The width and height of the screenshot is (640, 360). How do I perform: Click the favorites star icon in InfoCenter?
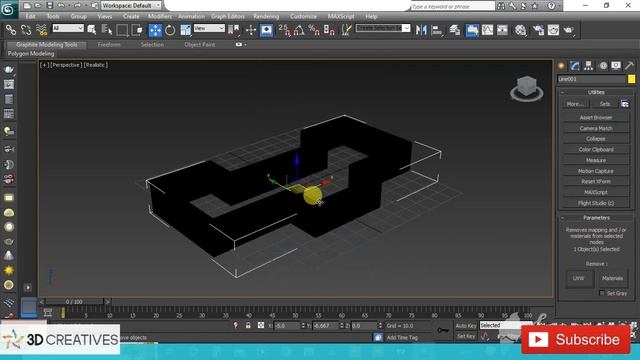tap(535, 6)
